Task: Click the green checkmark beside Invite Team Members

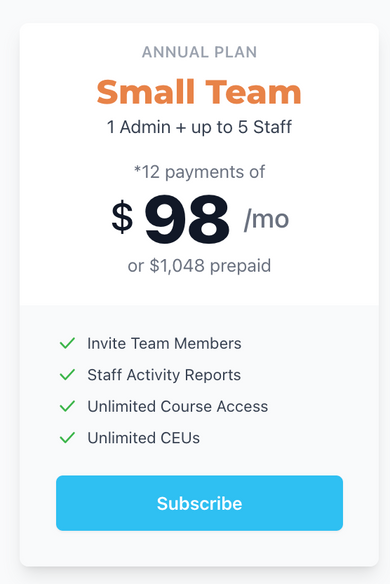Action: [x=67, y=343]
